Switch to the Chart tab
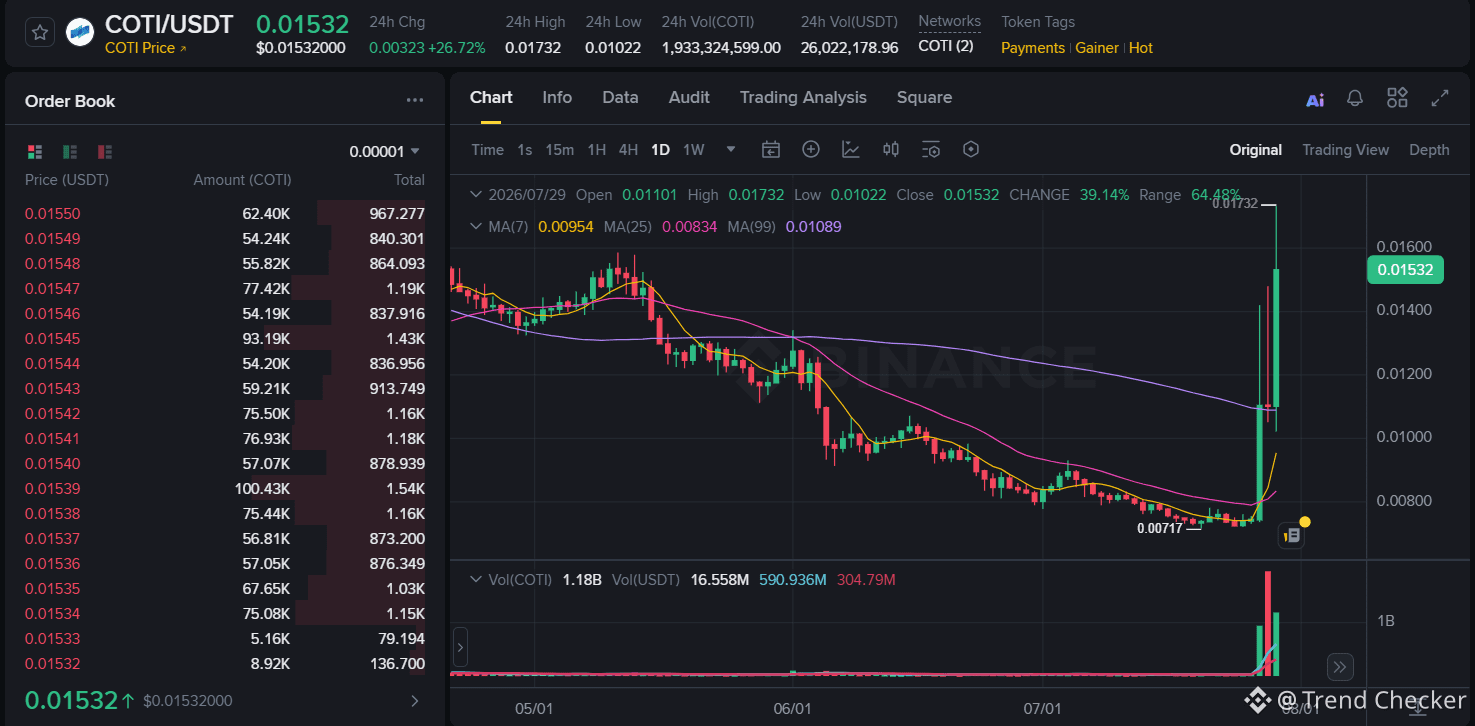The height and width of the screenshot is (726, 1475). 491,97
